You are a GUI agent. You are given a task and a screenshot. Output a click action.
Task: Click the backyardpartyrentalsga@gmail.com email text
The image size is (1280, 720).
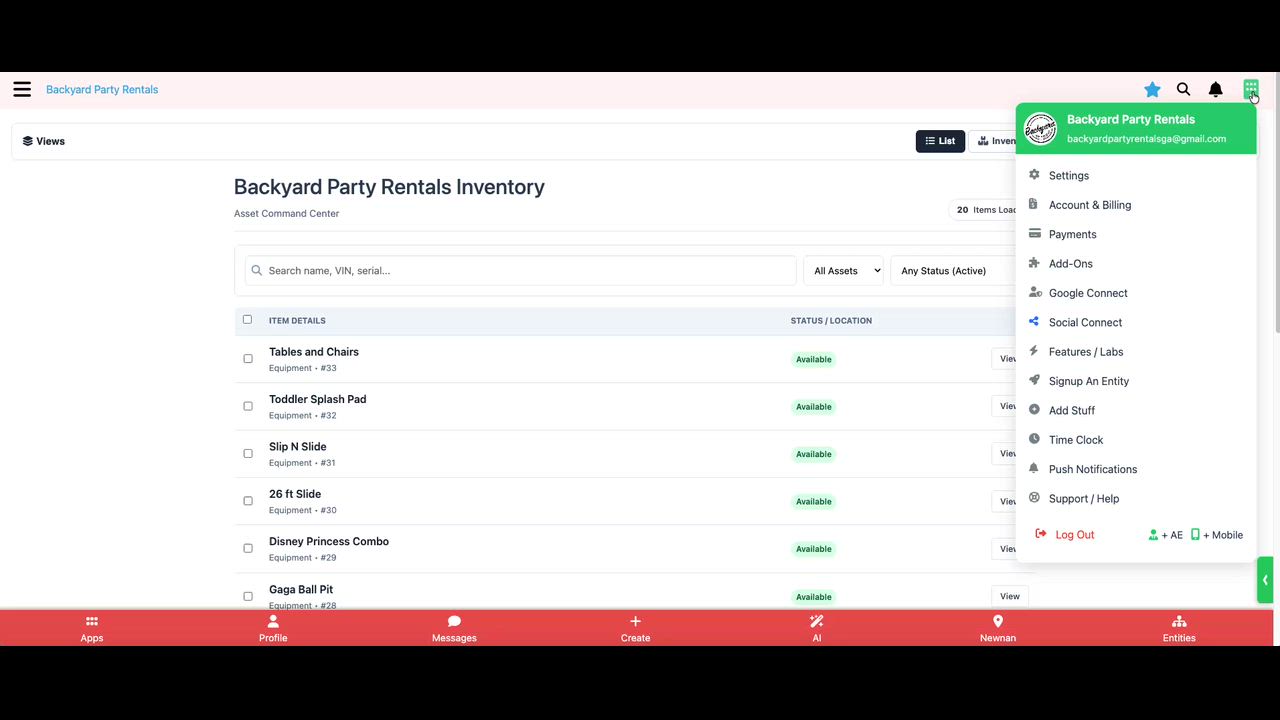pos(1146,139)
